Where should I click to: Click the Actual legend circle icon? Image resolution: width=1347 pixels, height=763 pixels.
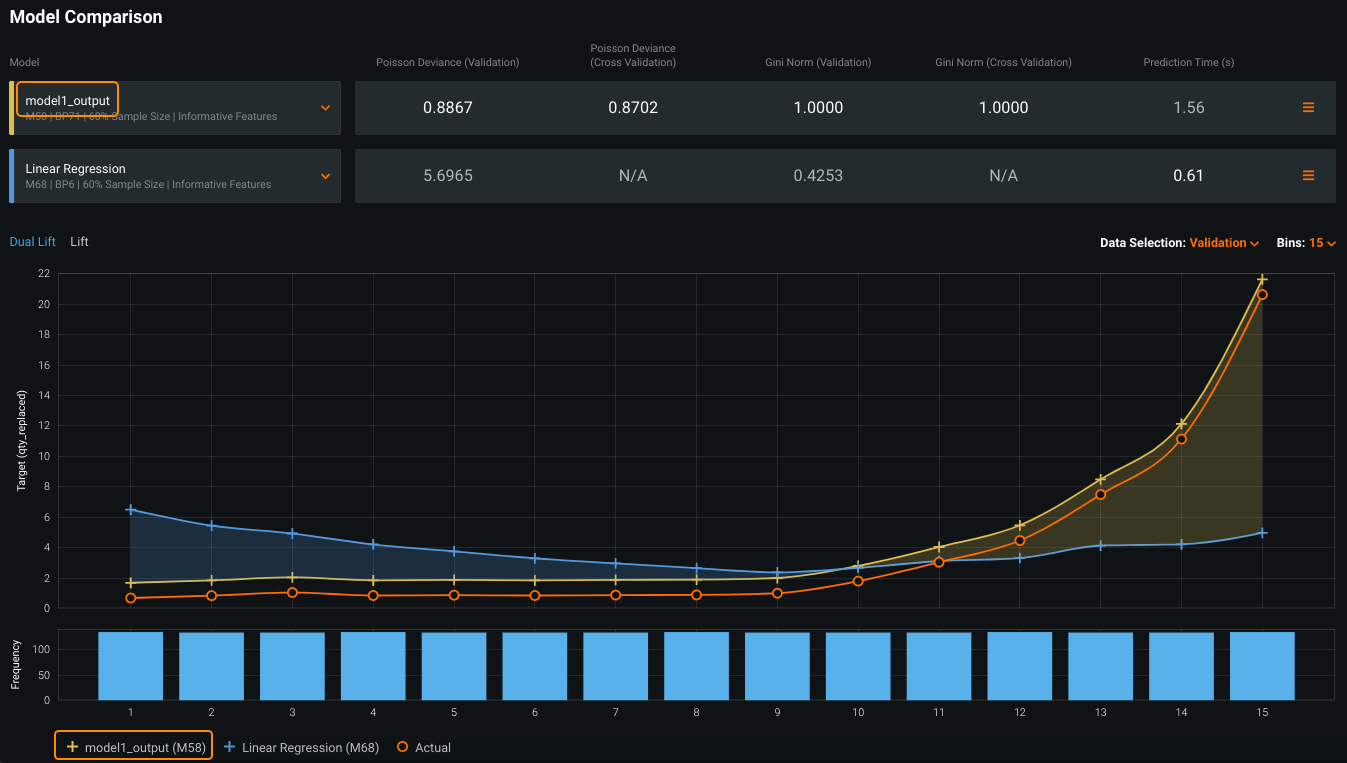click(x=402, y=747)
